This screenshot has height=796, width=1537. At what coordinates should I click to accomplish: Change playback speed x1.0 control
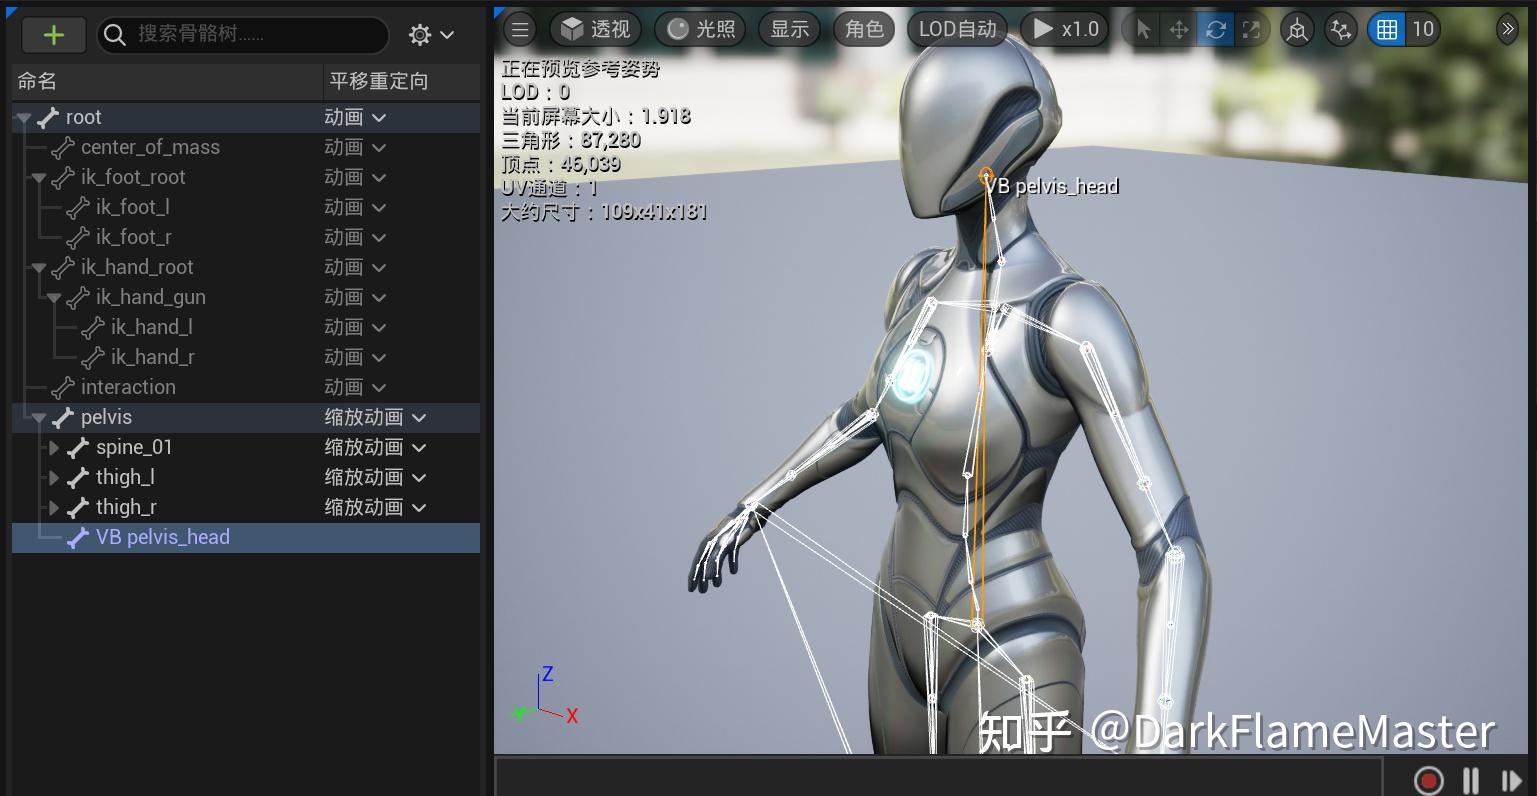click(1064, 29)
